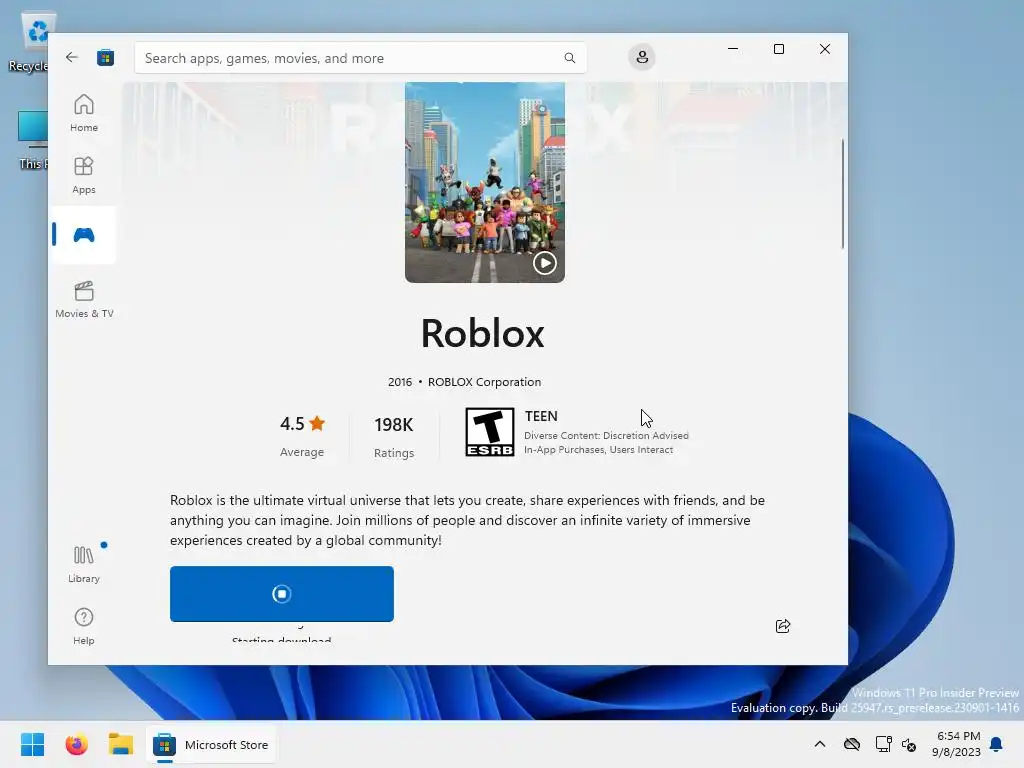Open the notifications bell icon
The width and height of the screenshot is (1024, 768).
(x=996, y=744)
